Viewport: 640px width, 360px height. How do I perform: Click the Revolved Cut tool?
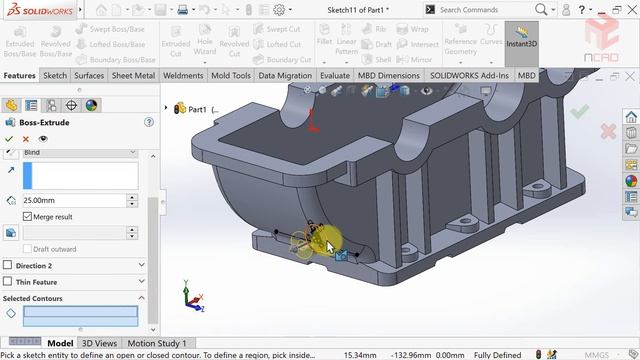pos(234,41)
